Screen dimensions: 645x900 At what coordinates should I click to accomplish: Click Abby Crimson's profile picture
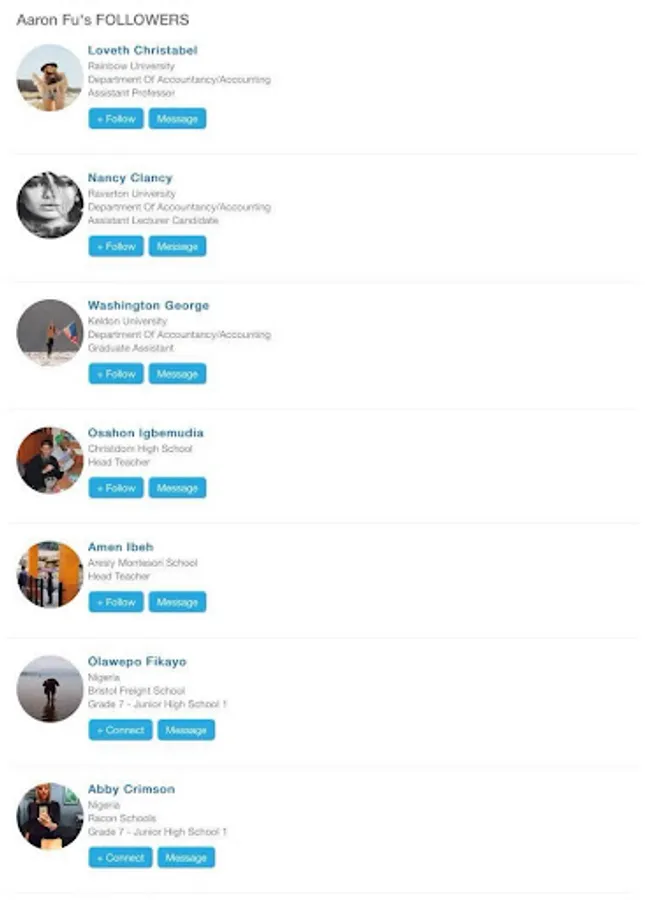pos(50,816)
